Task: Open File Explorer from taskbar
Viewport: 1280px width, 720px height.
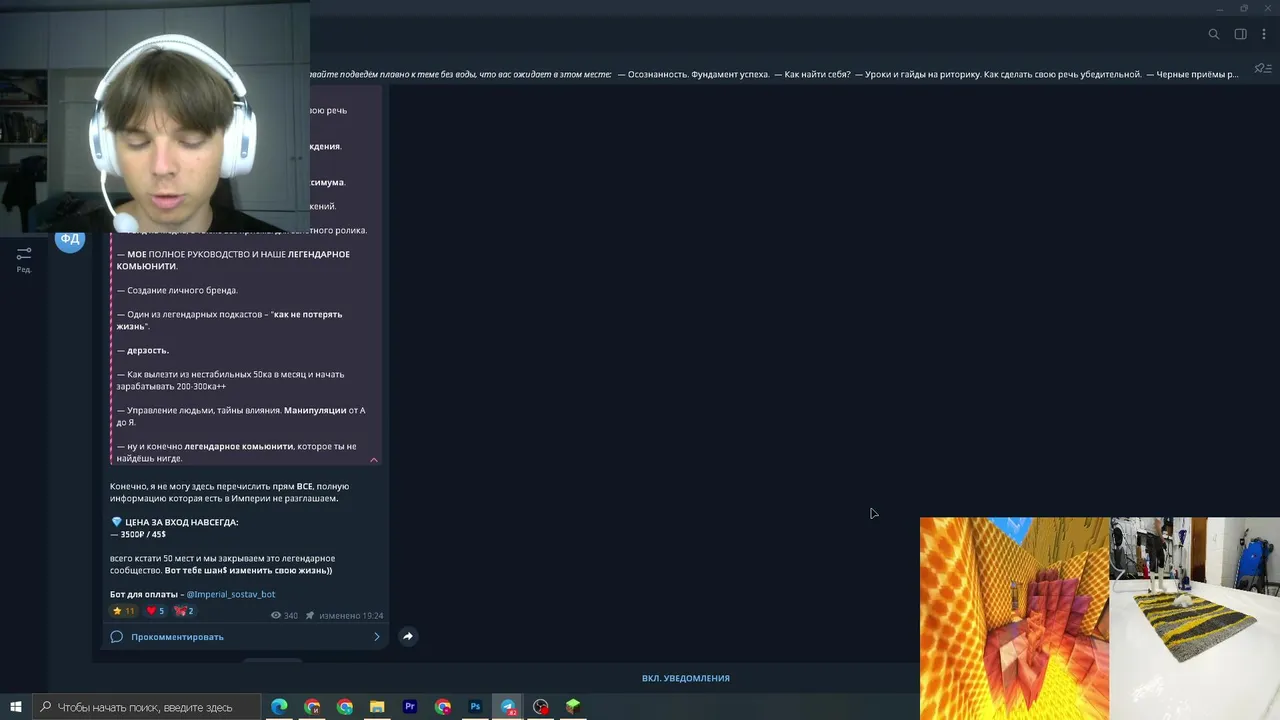Action: click(377, 707)
